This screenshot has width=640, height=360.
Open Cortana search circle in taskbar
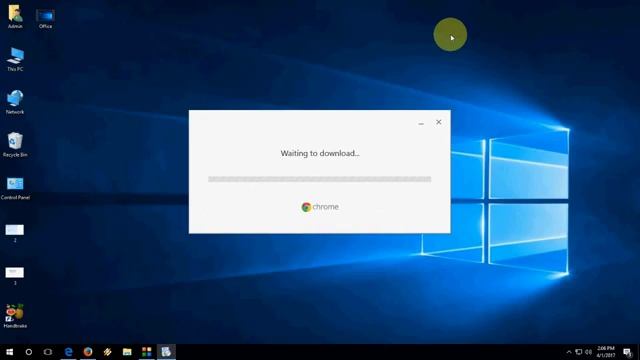(x=29, y=352)
